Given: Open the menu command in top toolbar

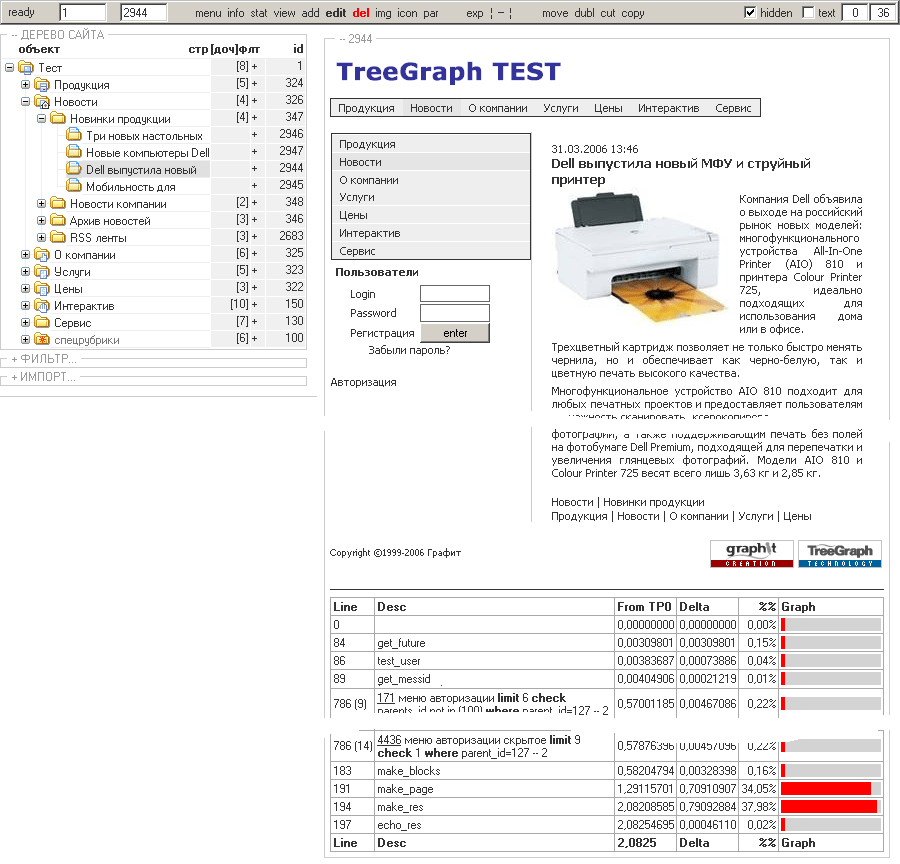Looking at the screenshot, I should [x=208, y=13].
